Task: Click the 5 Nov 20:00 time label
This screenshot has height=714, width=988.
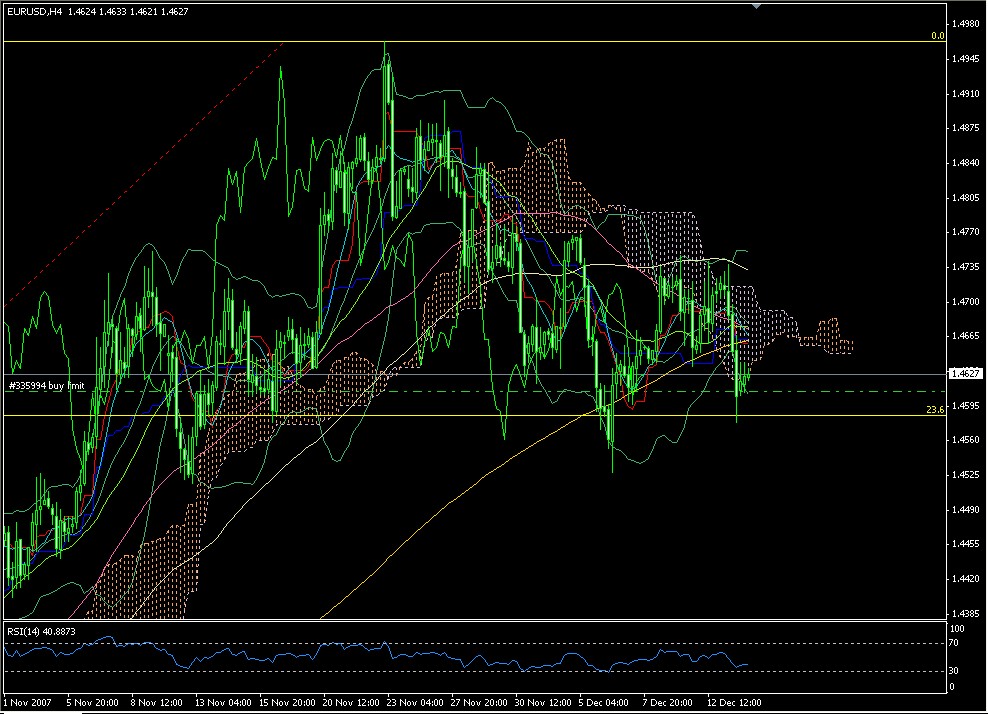Action: [93, 702]
